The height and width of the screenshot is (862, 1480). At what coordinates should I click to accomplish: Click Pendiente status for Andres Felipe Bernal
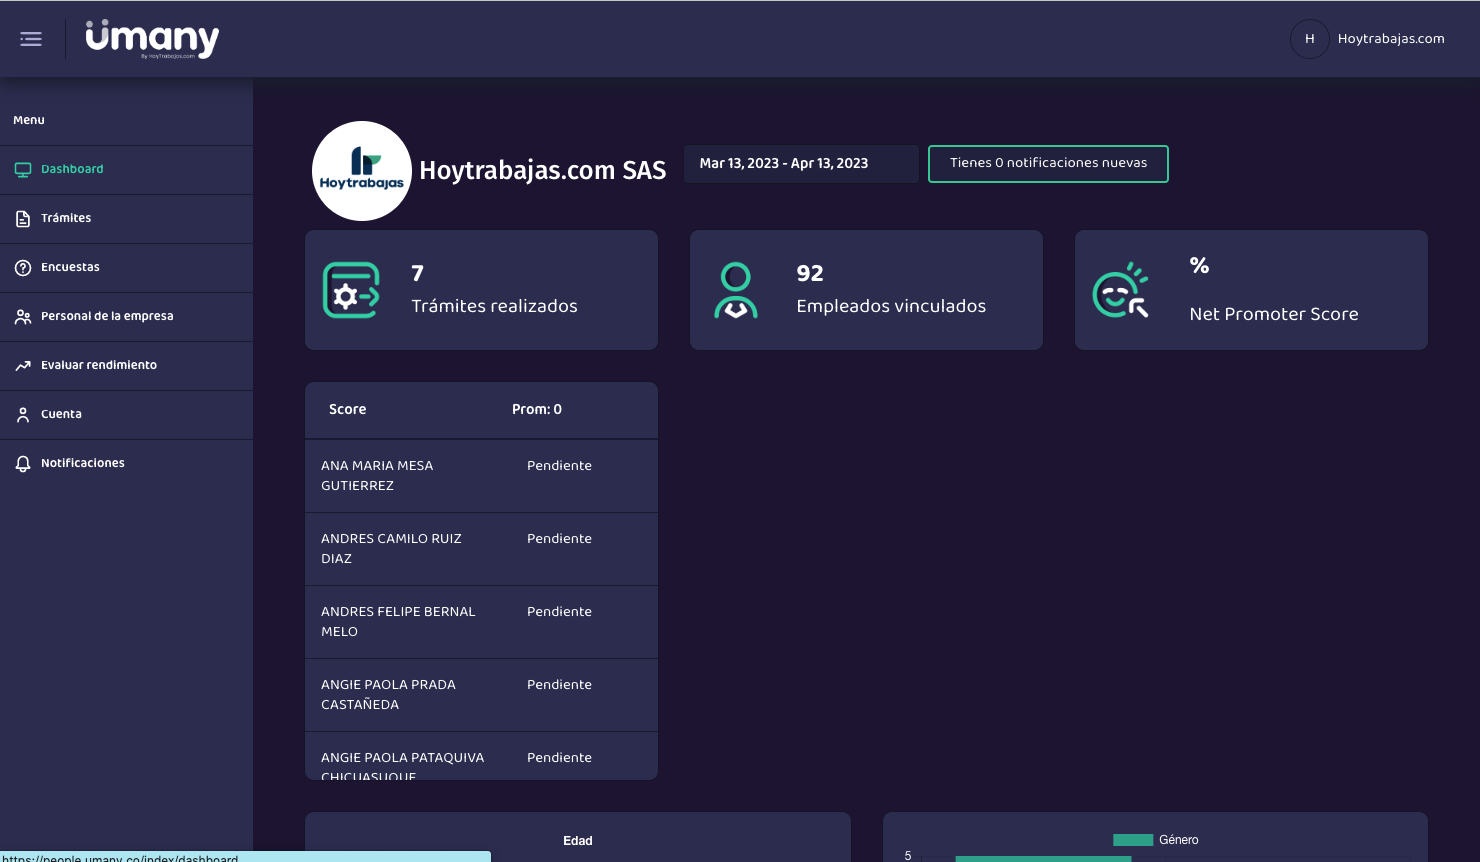(x=559, y=612)
